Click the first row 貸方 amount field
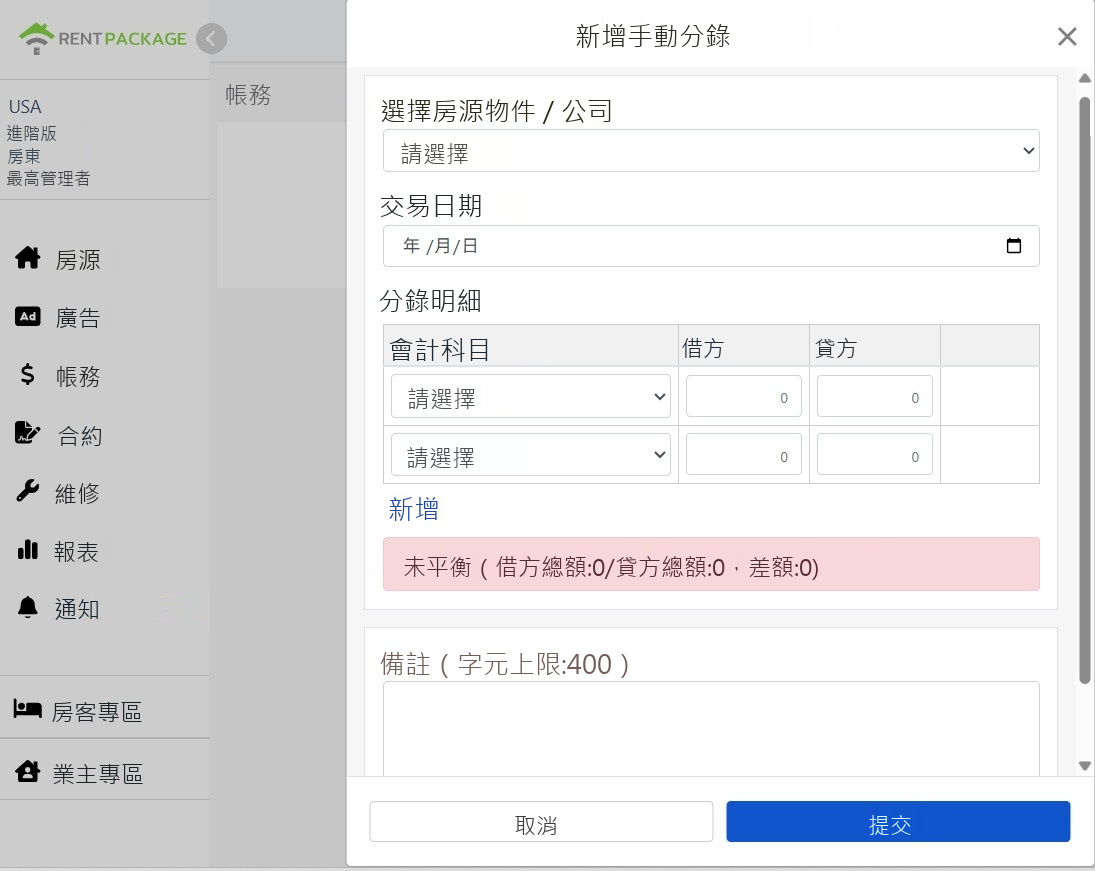1095x871 pixels. (x=875, y=396)
